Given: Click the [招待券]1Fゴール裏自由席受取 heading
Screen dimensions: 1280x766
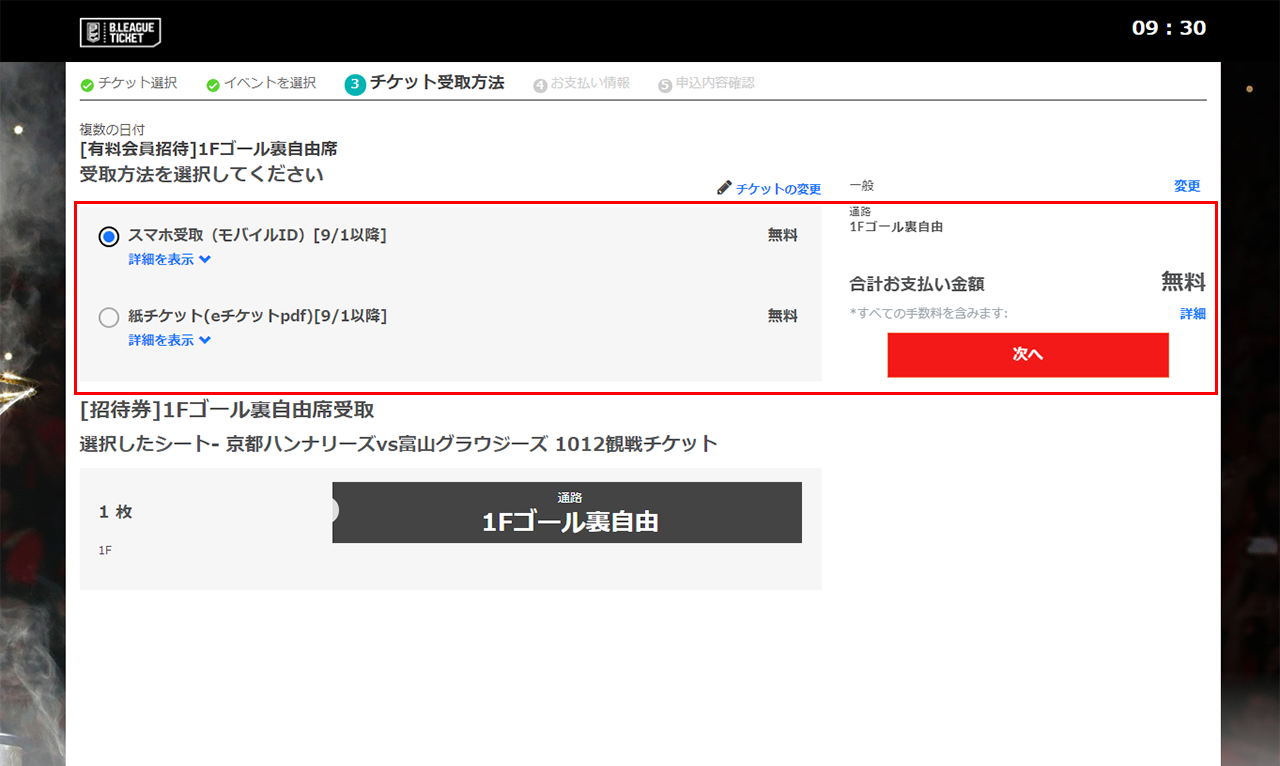Looking at the screenshot, I should pyautogui.click(x=227, y=410).
